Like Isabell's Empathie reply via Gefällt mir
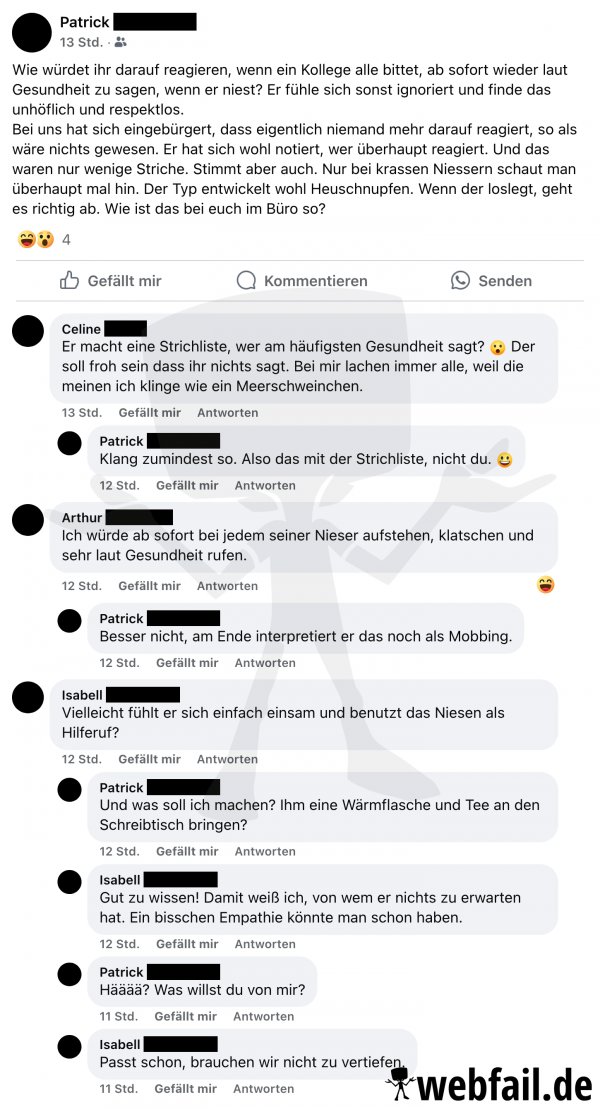The width and height of the screenshot is (600, 1109). click(187, 943)
